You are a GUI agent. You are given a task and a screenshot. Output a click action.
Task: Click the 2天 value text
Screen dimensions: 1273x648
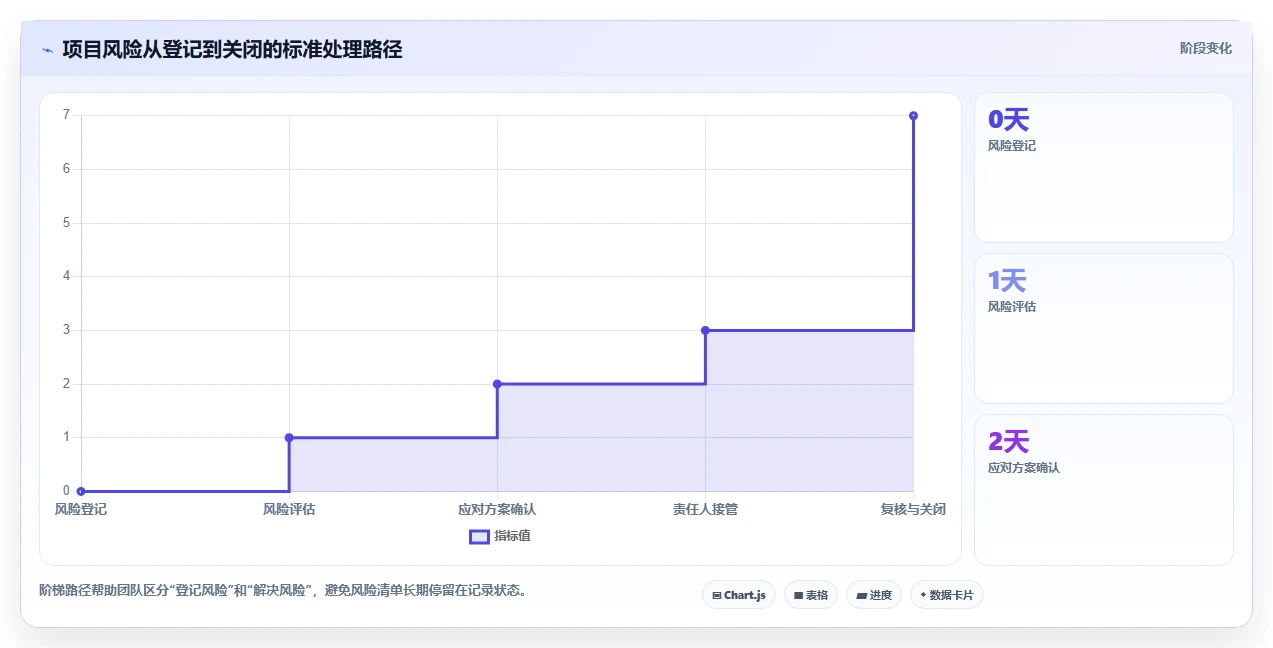coord(1008,442)
